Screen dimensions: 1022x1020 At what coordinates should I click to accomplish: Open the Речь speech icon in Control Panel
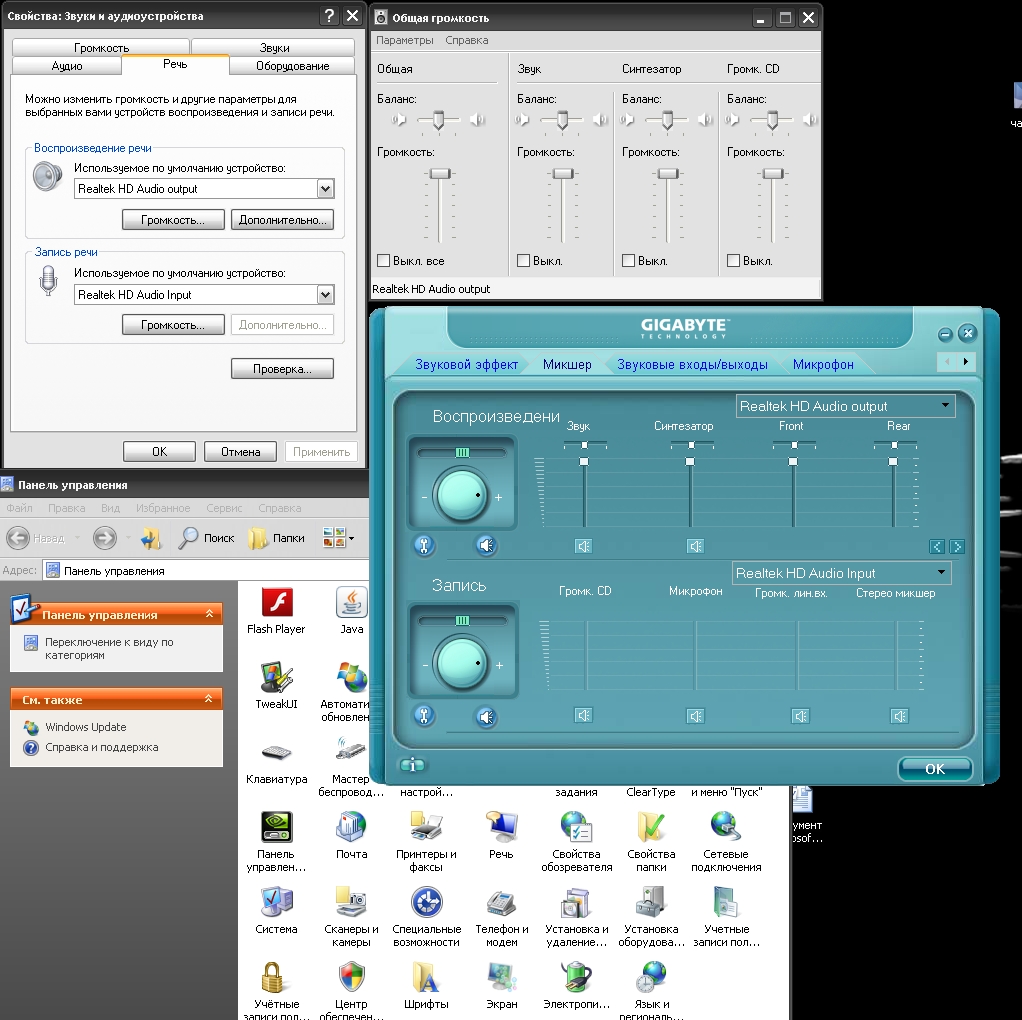(x=501, y=827)
